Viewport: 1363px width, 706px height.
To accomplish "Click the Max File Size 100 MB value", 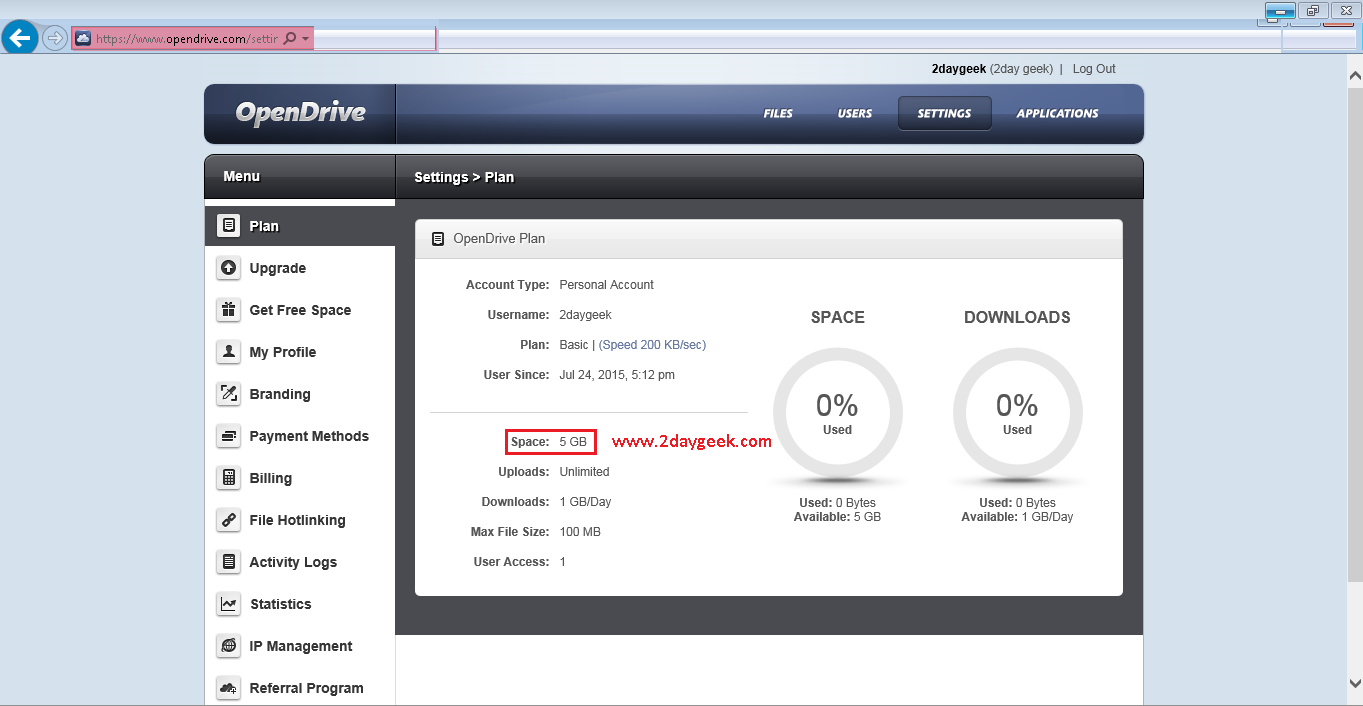I will click(x=580, y=532).
